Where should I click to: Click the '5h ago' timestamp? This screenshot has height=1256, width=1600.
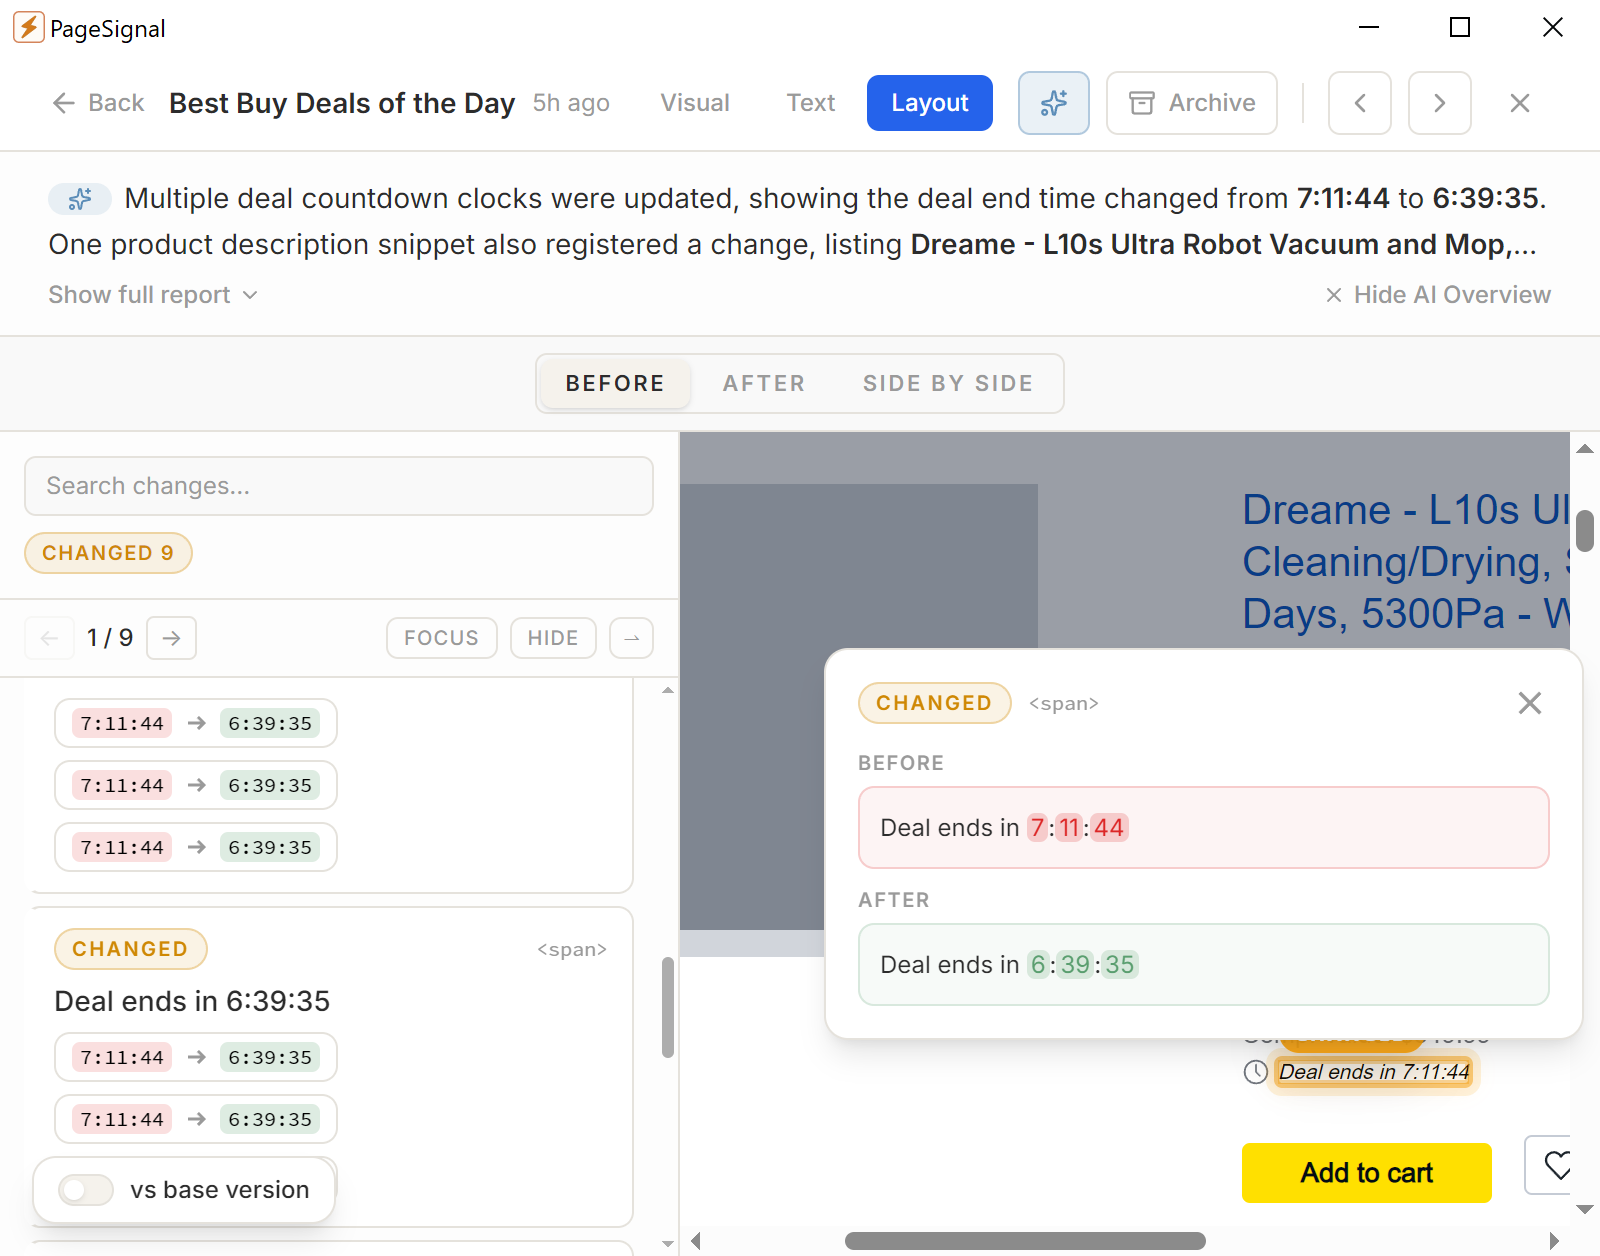571,103
